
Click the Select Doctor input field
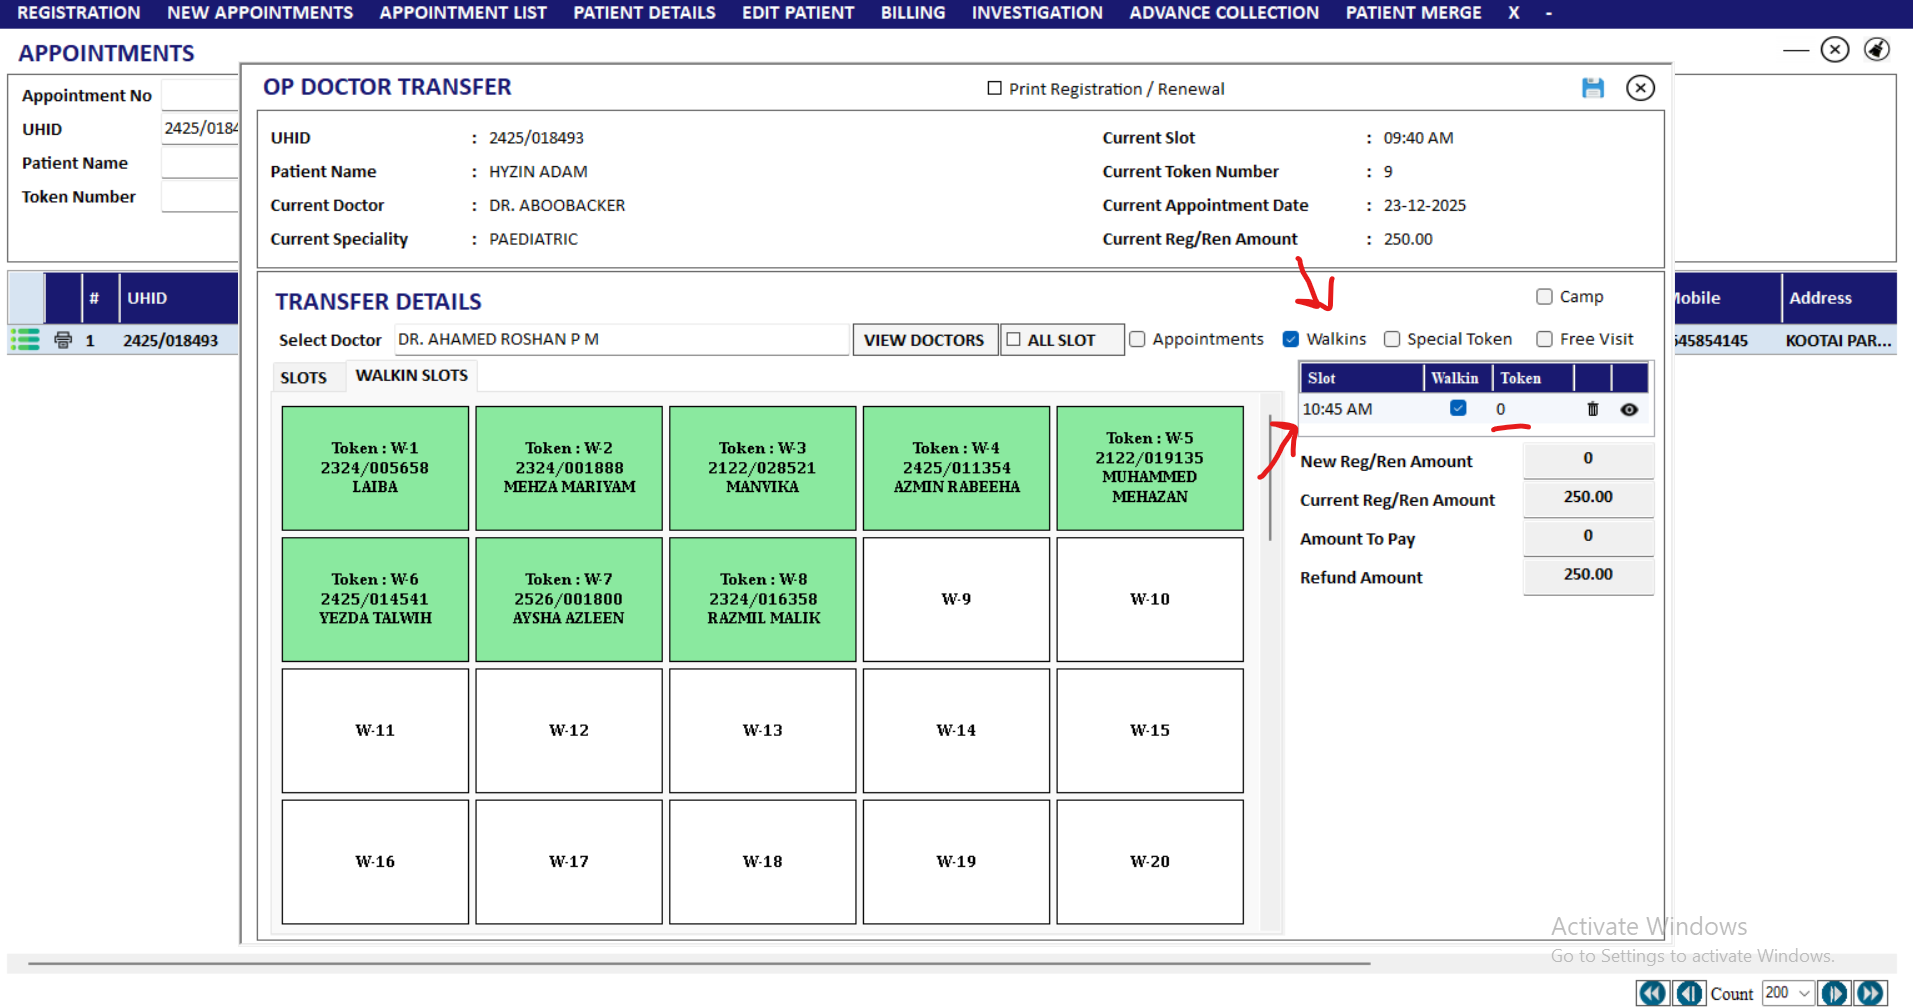pyautogui.click(x=620, y=340)
